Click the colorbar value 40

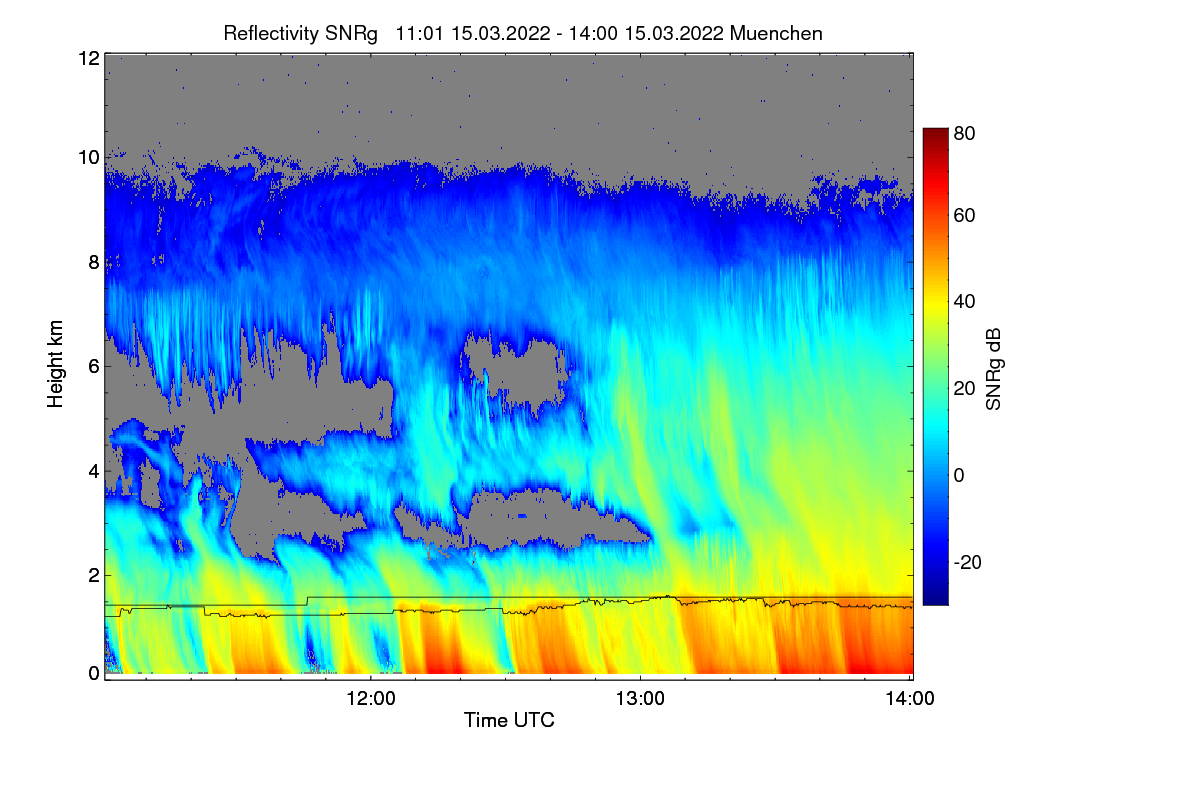[x=964, y=301]
